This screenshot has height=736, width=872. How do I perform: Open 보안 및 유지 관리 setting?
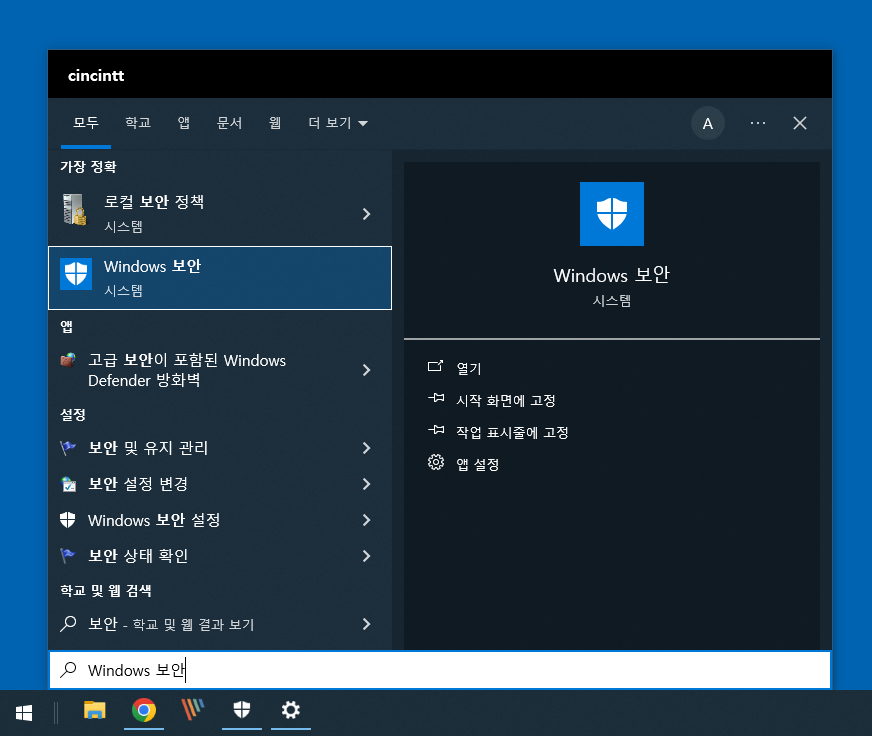click(x=220, y=448)
